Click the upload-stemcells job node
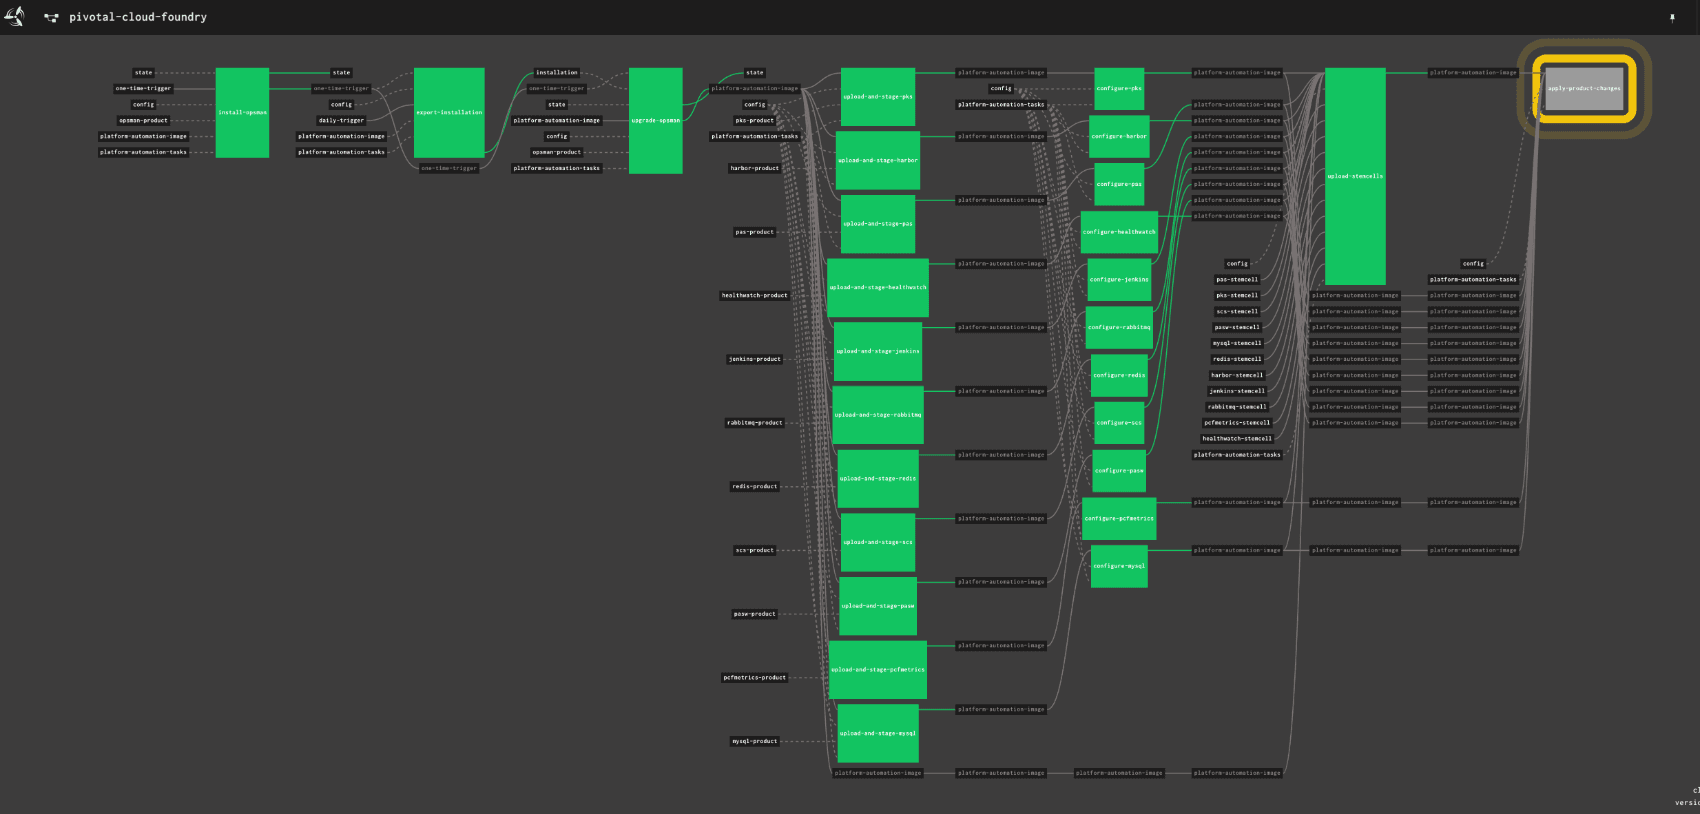This screenshot has height=814, width=1700. coord(1355,176)
